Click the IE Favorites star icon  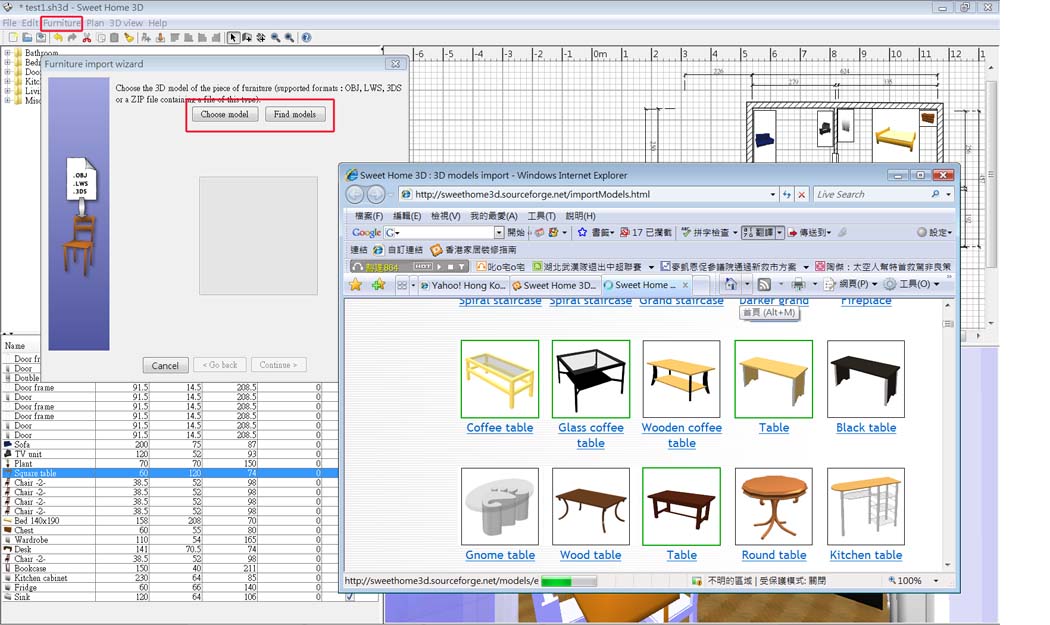(356, 285)
